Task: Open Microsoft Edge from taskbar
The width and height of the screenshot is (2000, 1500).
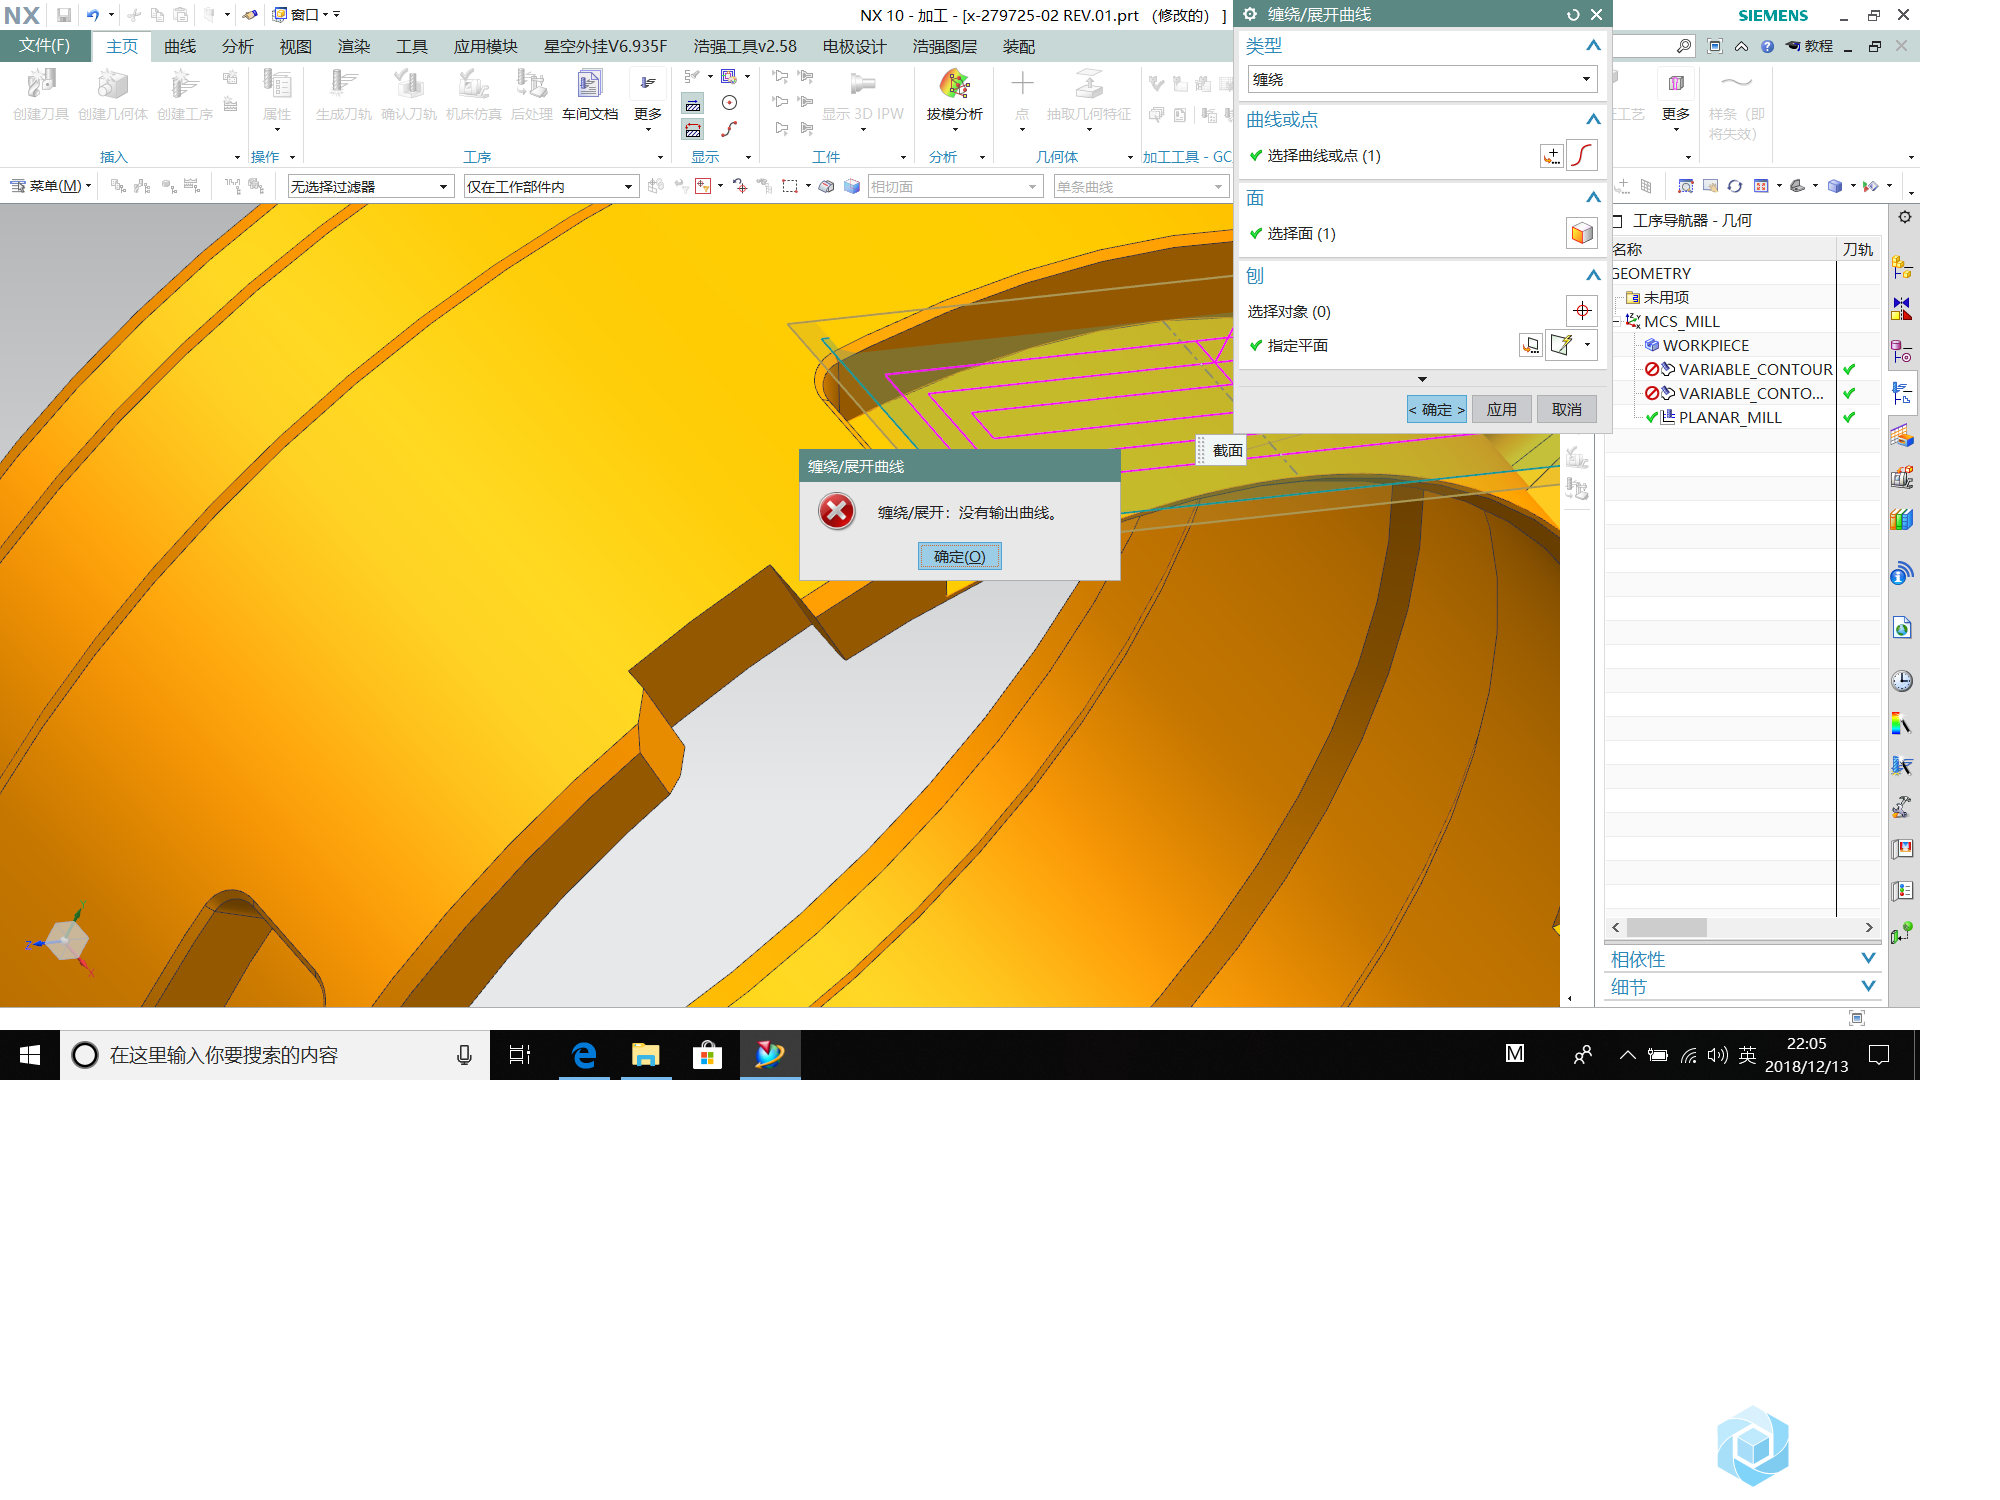Action: click(584, 1055)
